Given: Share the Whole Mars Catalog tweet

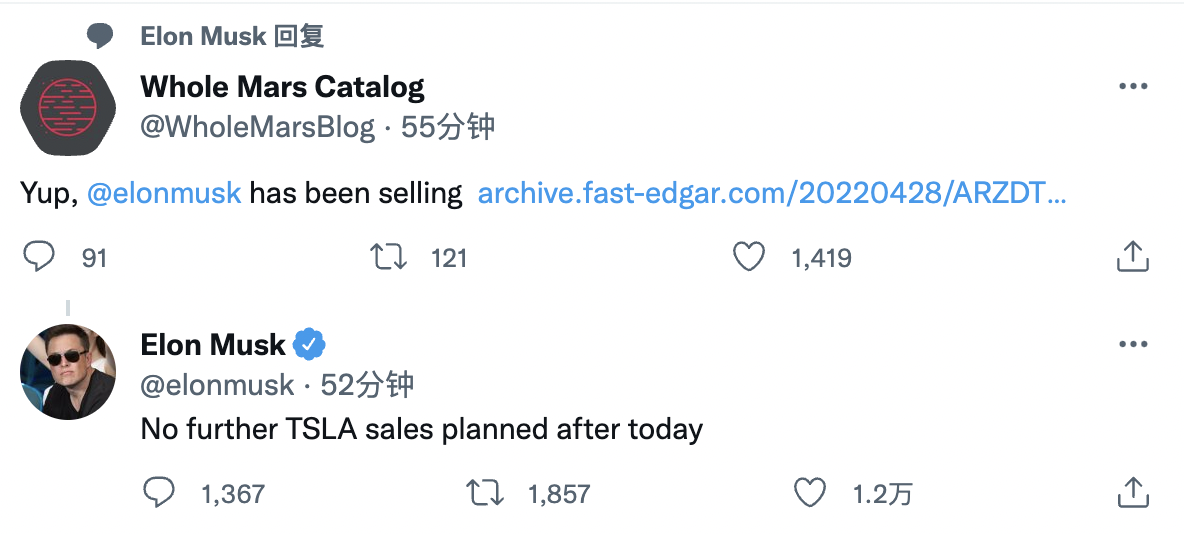Looking at the screenshot, I should coord(1132,257).
